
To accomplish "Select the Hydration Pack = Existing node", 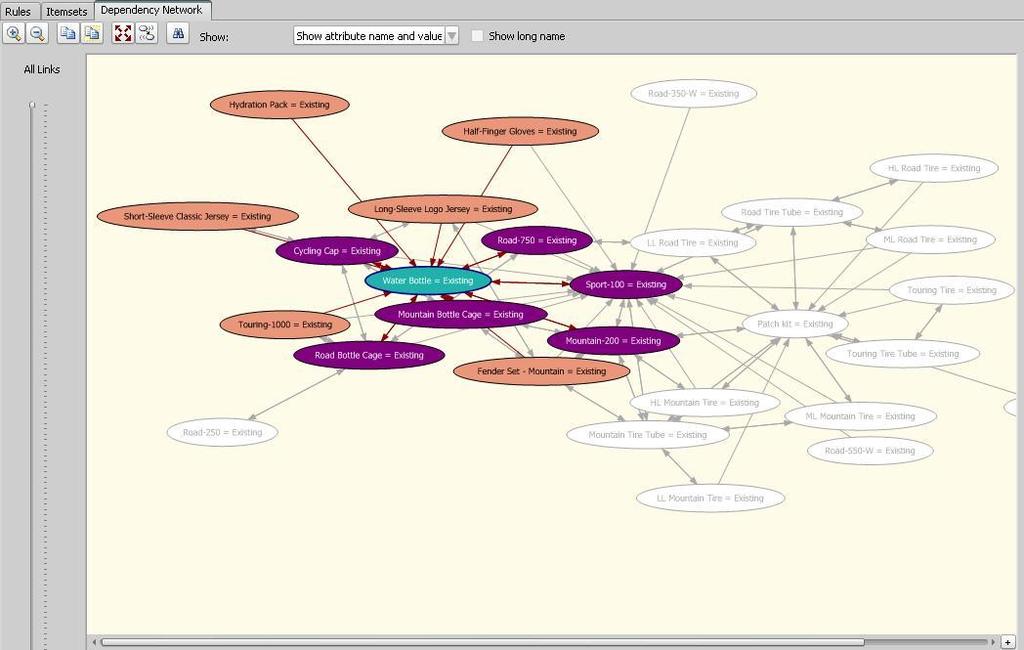I will pos(280,105).
